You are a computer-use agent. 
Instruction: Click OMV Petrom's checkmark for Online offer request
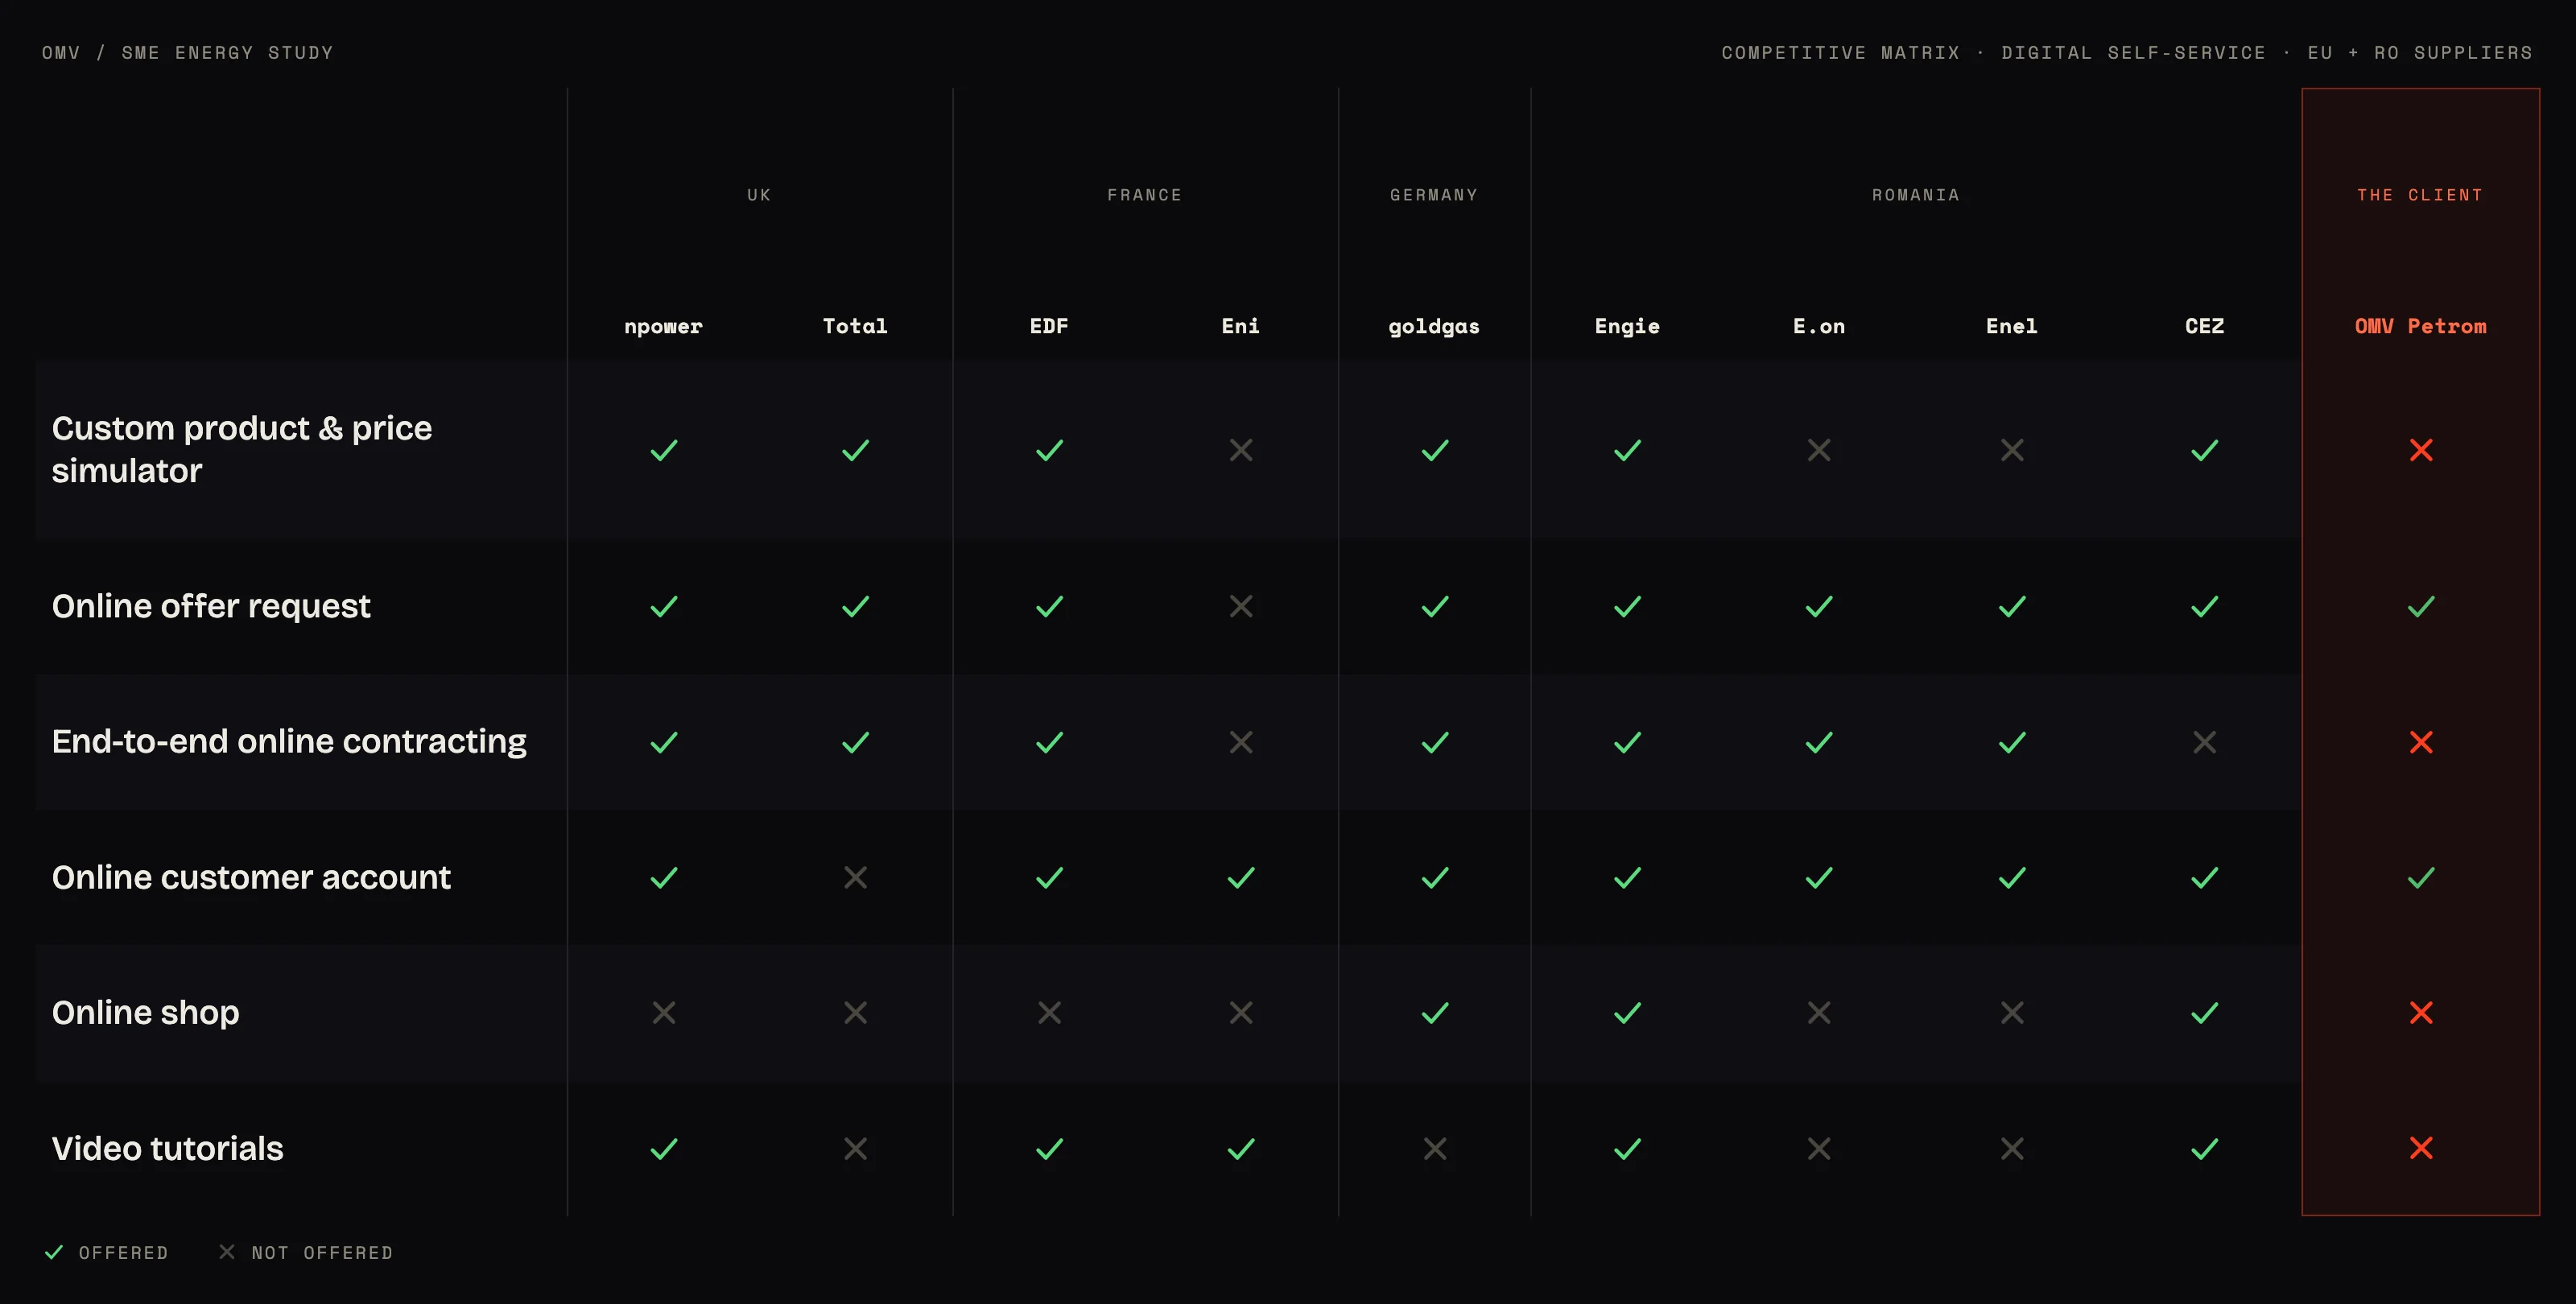click(x=2421, y=606)
